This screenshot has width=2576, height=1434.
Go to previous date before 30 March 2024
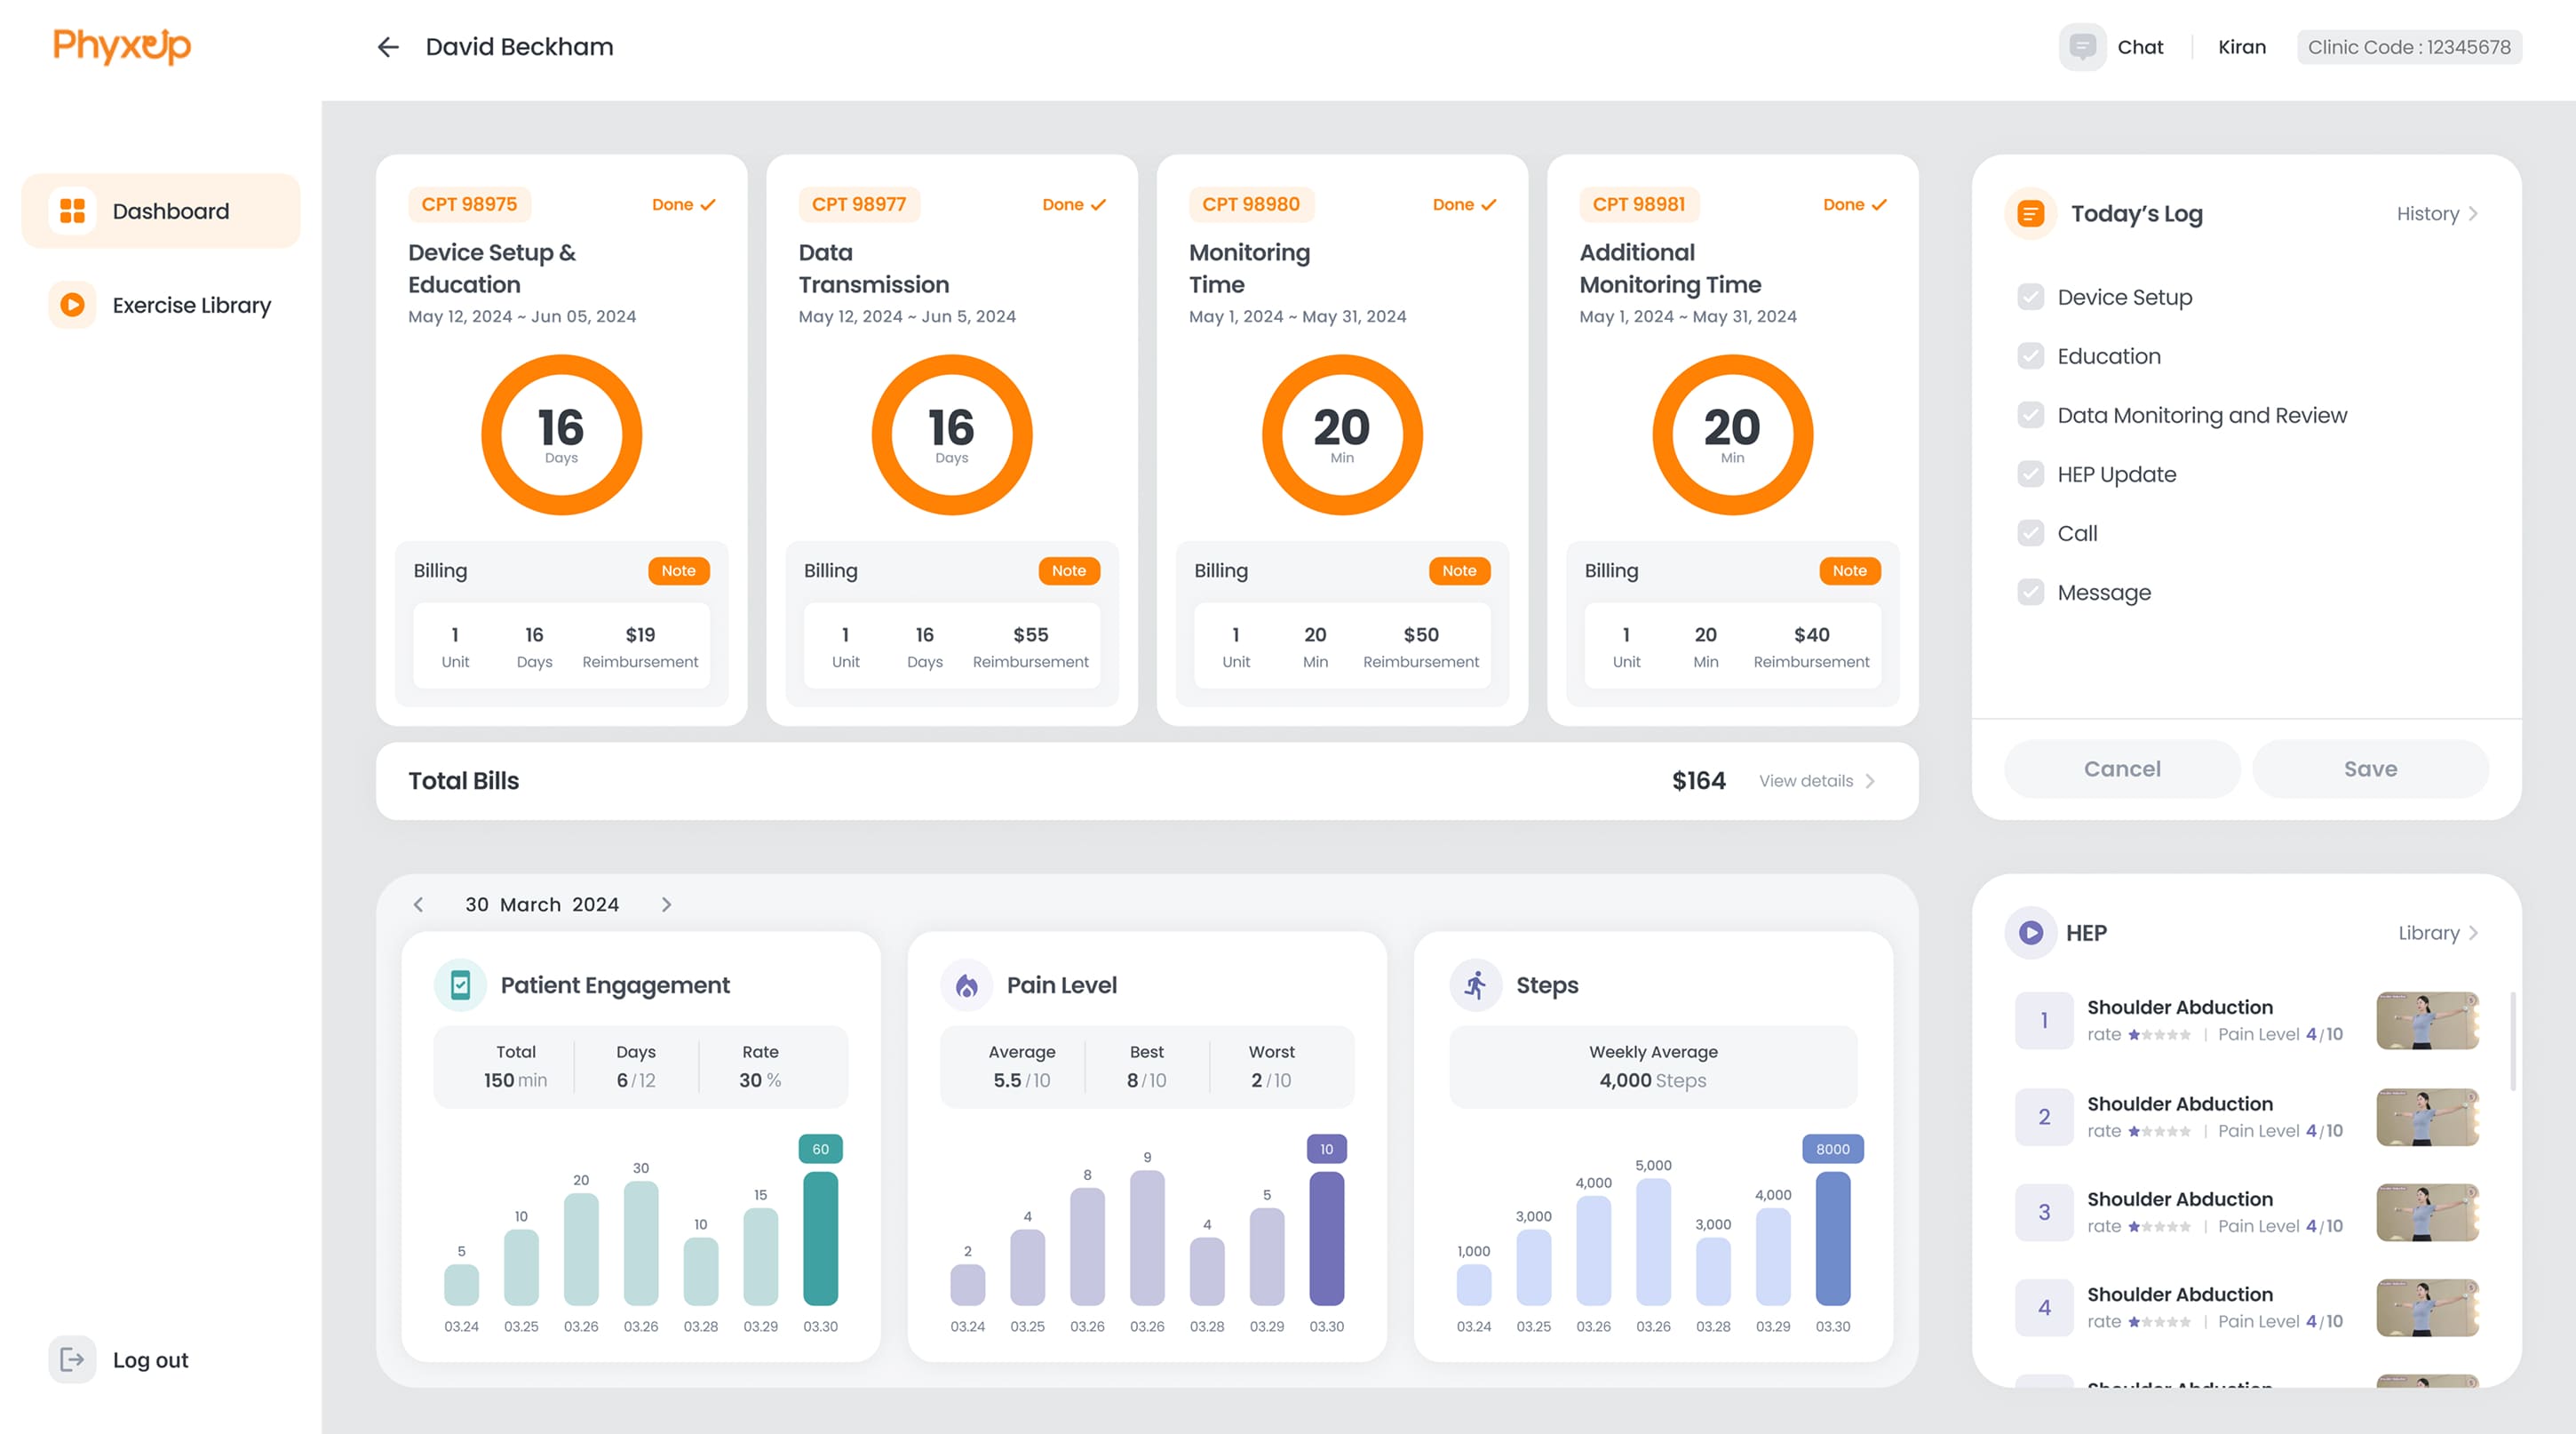(418, 905)
